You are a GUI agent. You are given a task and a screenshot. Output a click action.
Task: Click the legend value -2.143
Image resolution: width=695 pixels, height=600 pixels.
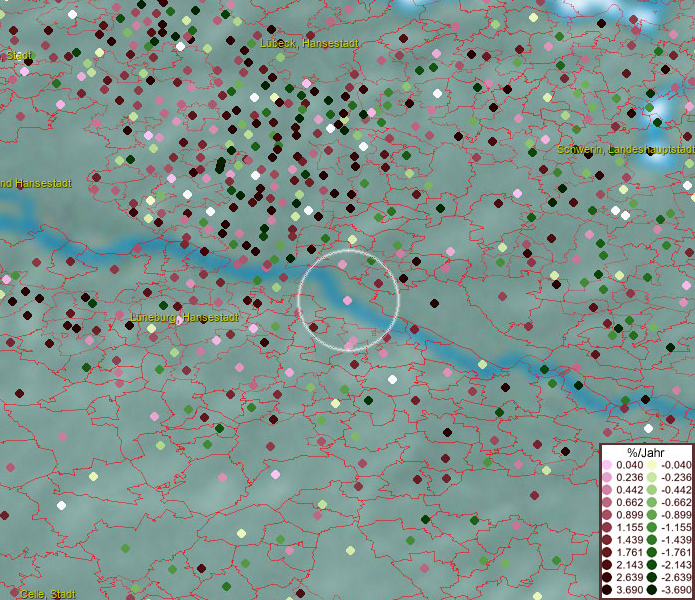(x=676, y=565)
